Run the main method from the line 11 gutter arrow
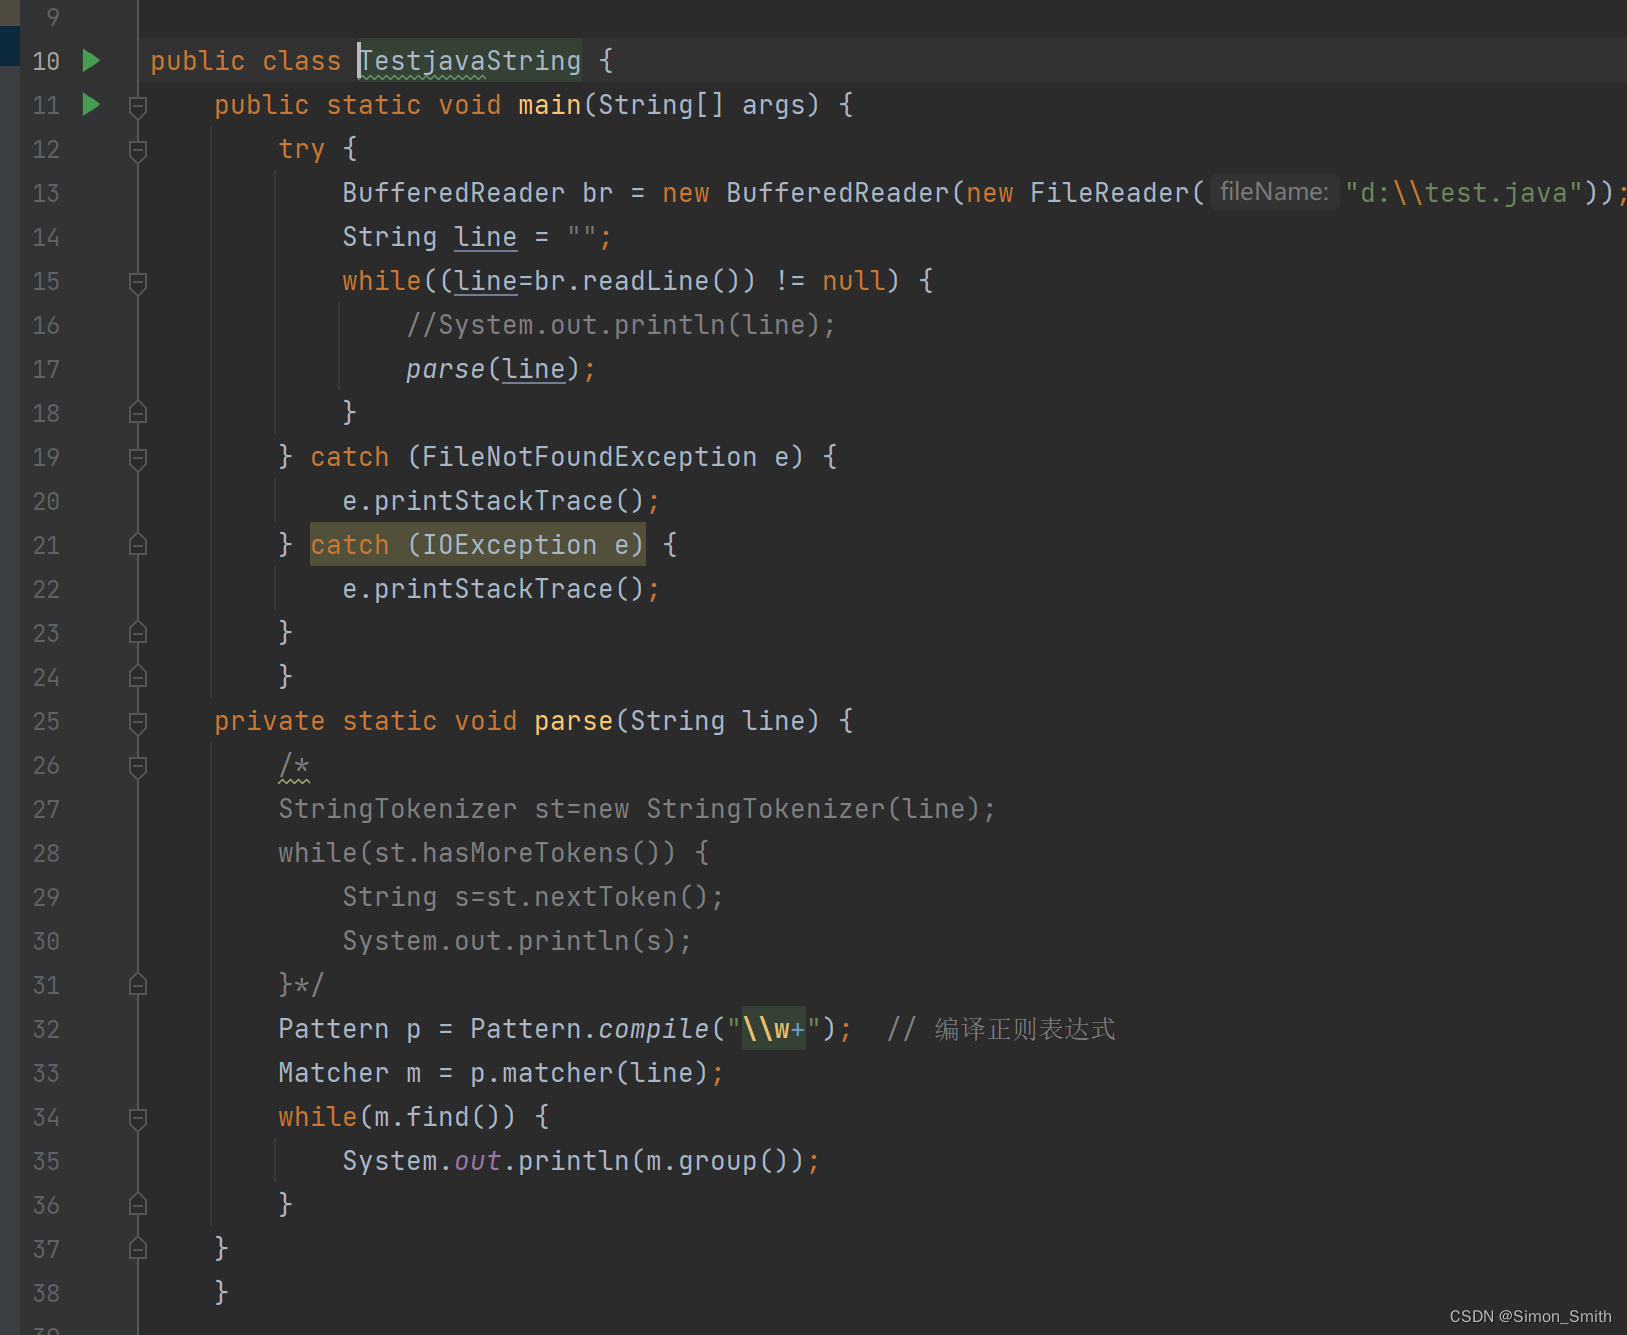 [91, 105]
